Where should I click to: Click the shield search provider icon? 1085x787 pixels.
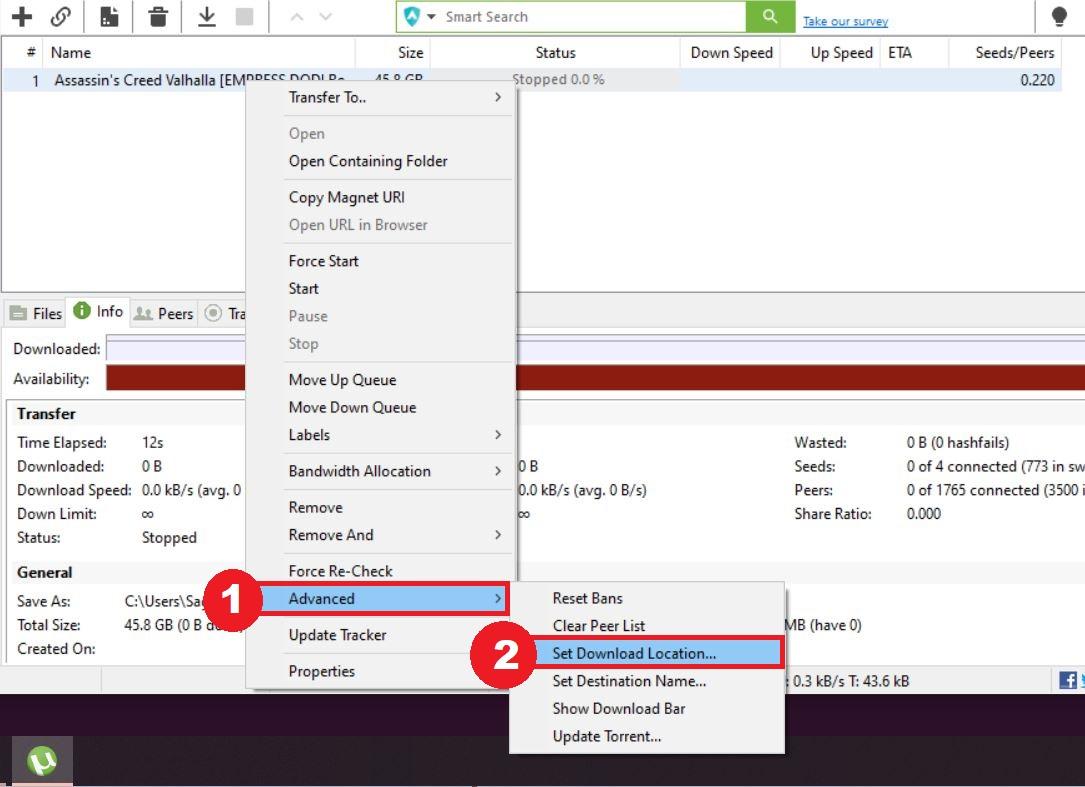point(412,17)
